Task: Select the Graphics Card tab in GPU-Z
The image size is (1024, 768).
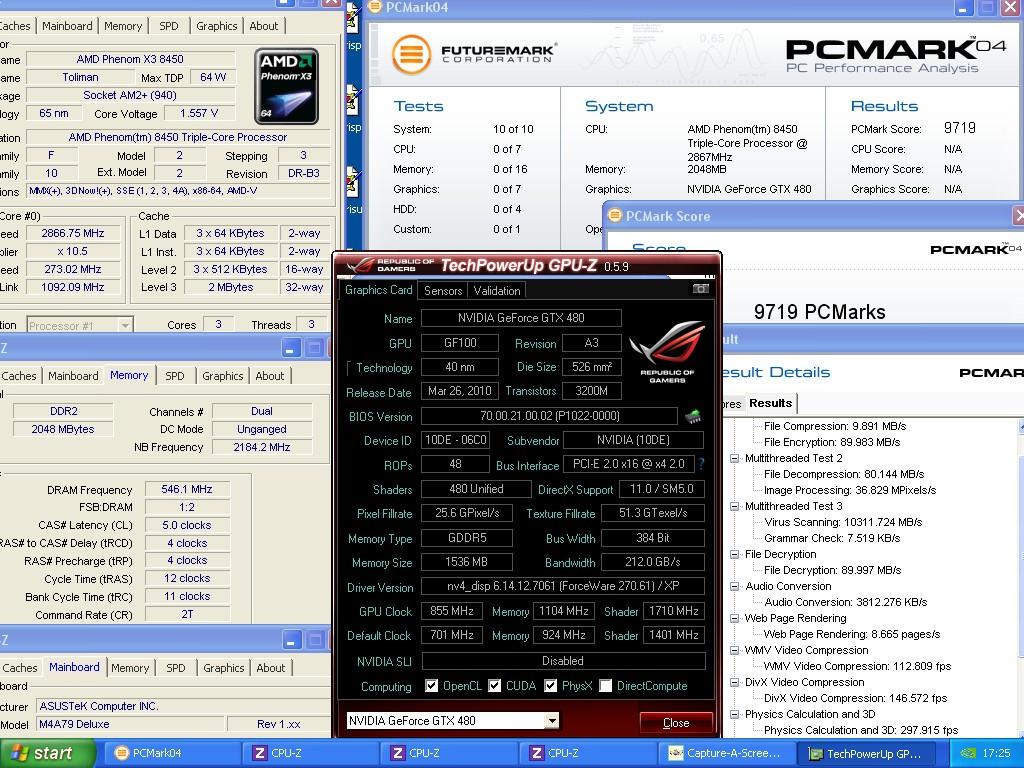Action: 379,289
